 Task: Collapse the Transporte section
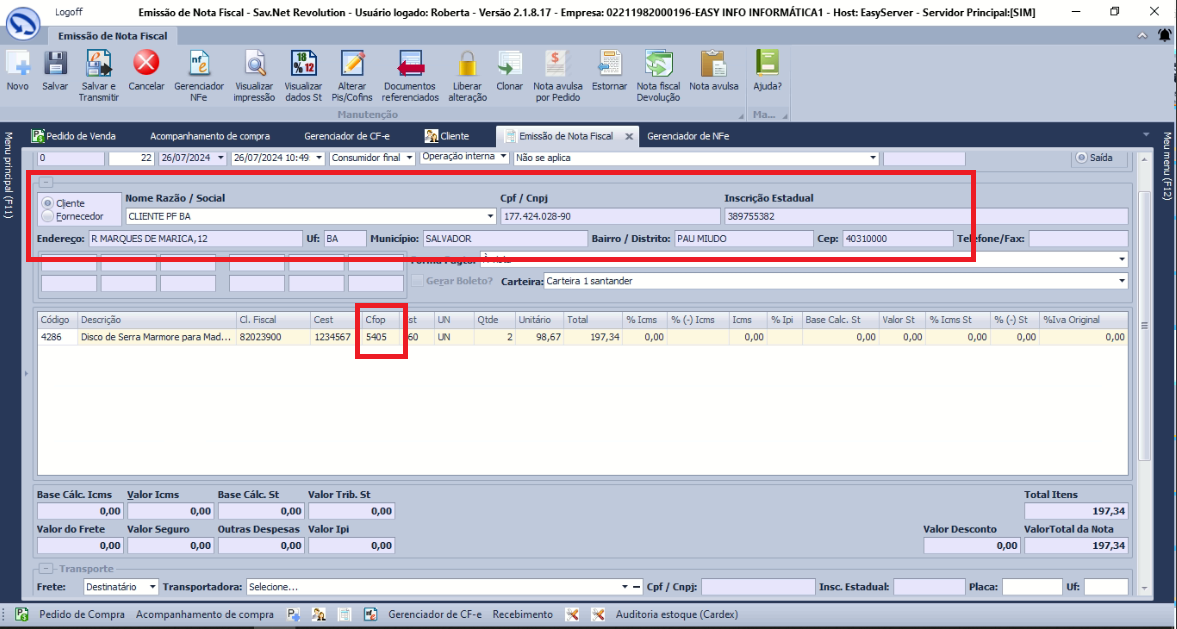pos(47,569)
